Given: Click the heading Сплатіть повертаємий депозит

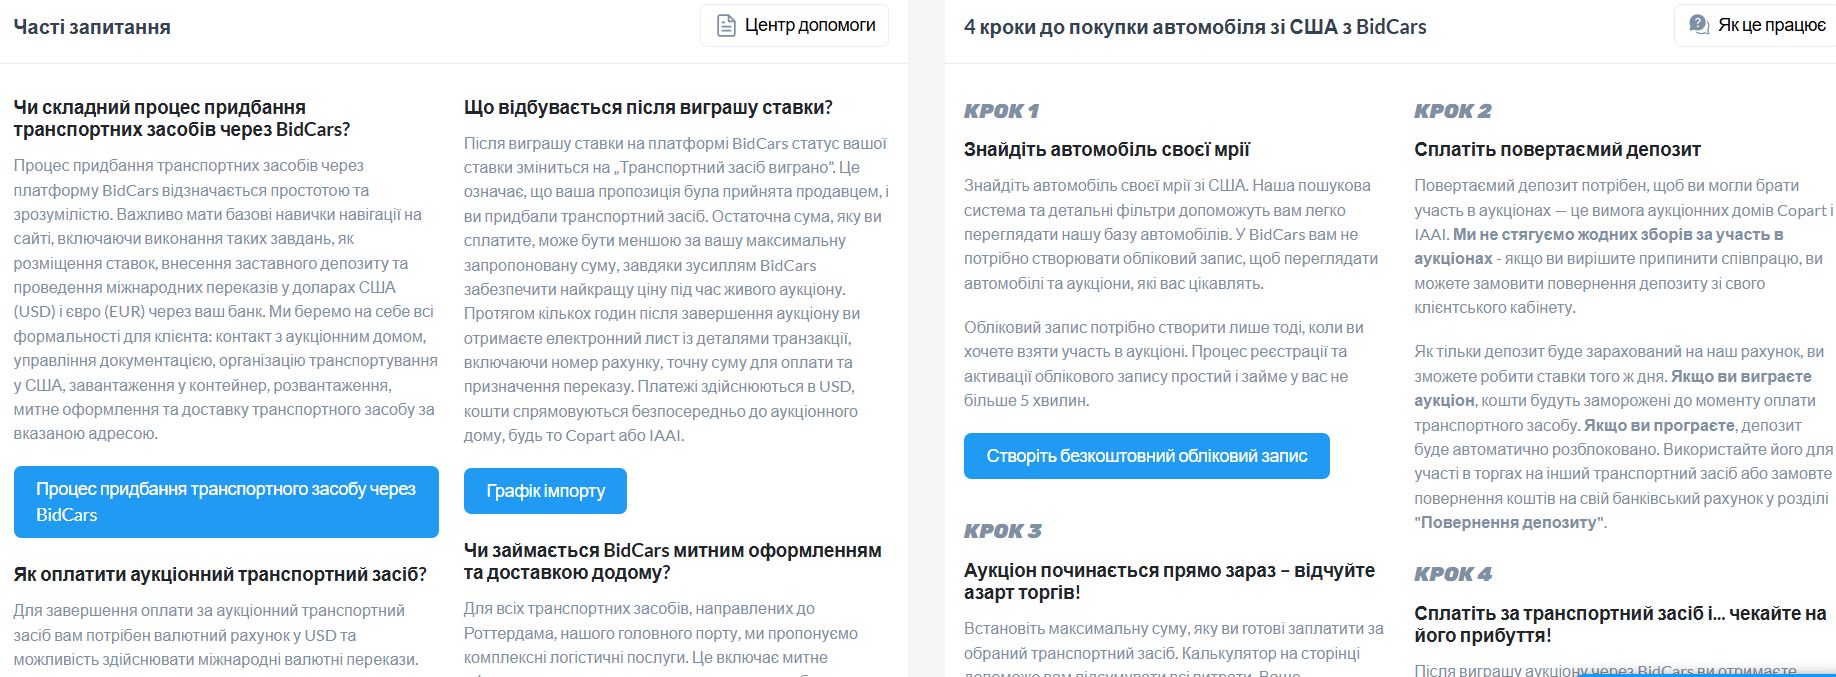Looking at the screenshot, I should 1557,149.
